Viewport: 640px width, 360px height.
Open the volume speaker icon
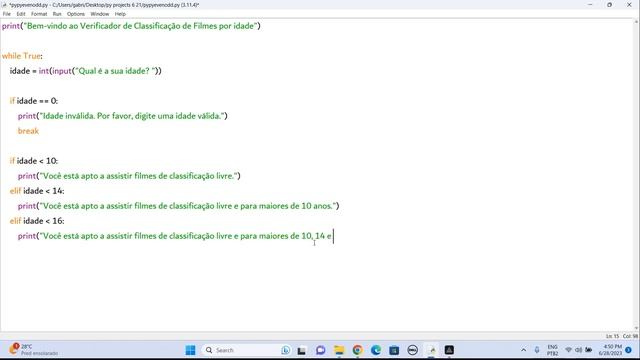pyautogui.click(x=578, y=350)
